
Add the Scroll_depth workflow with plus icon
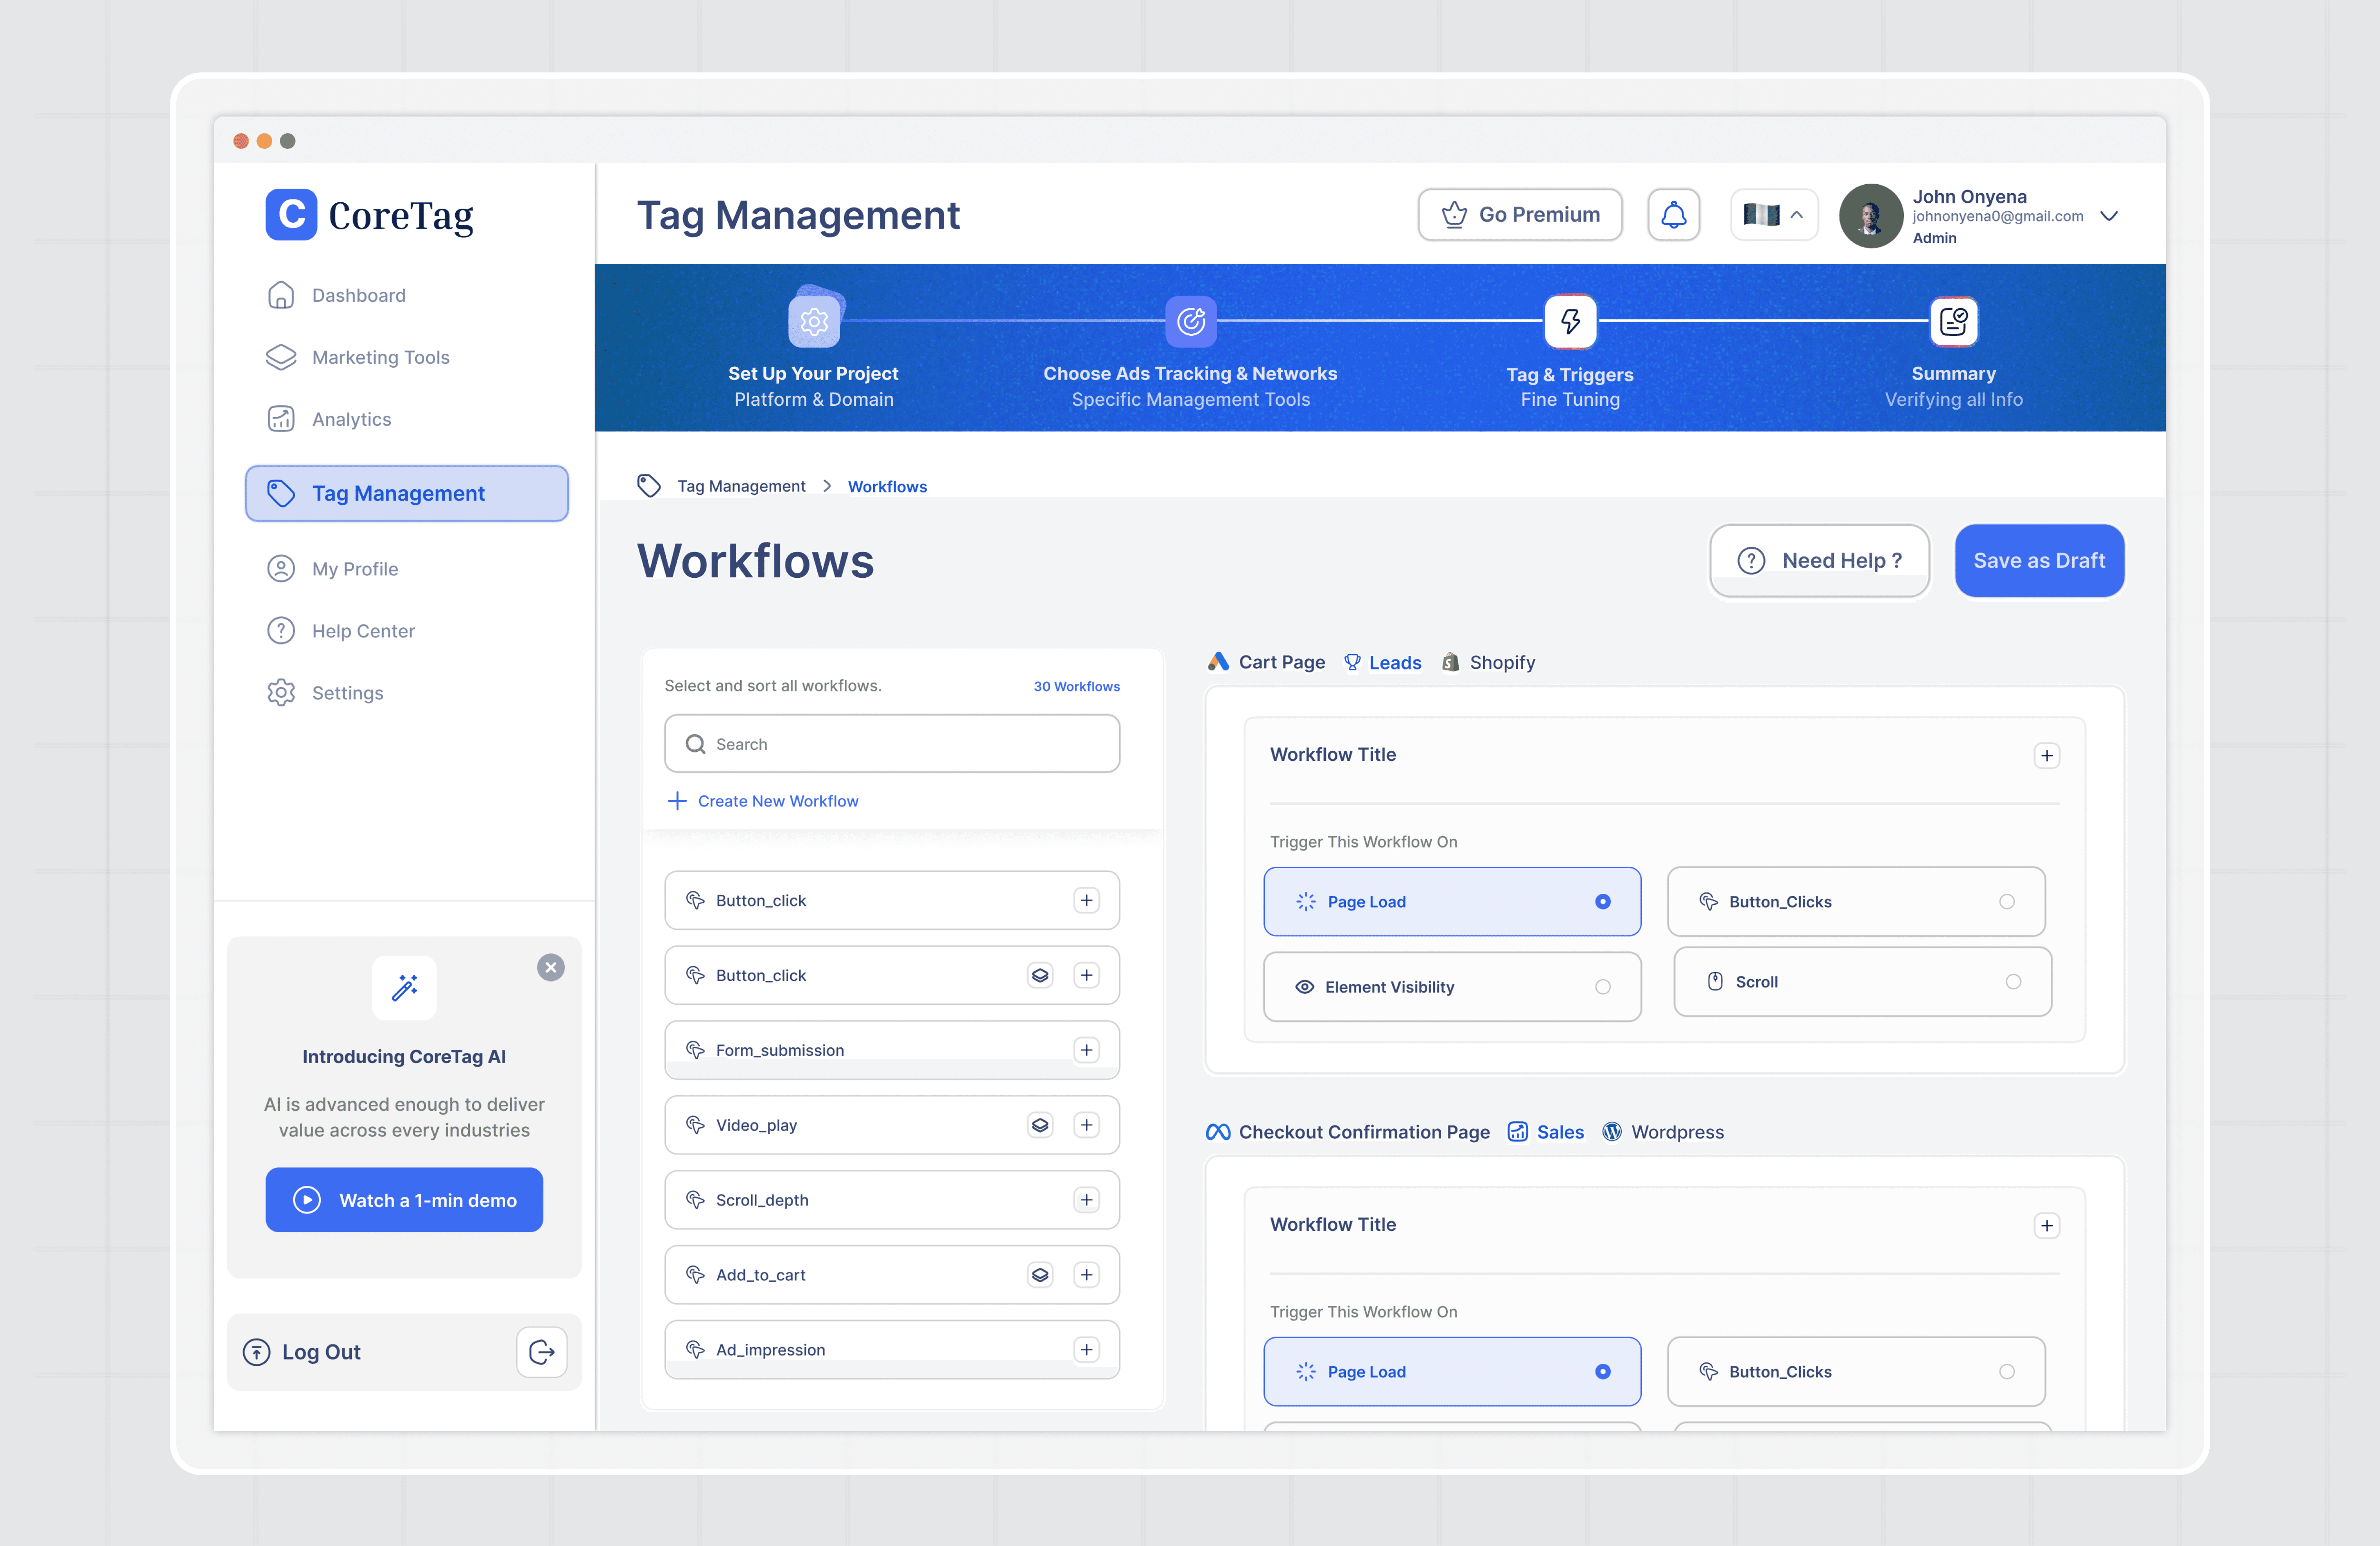tap(1086, 1200)
